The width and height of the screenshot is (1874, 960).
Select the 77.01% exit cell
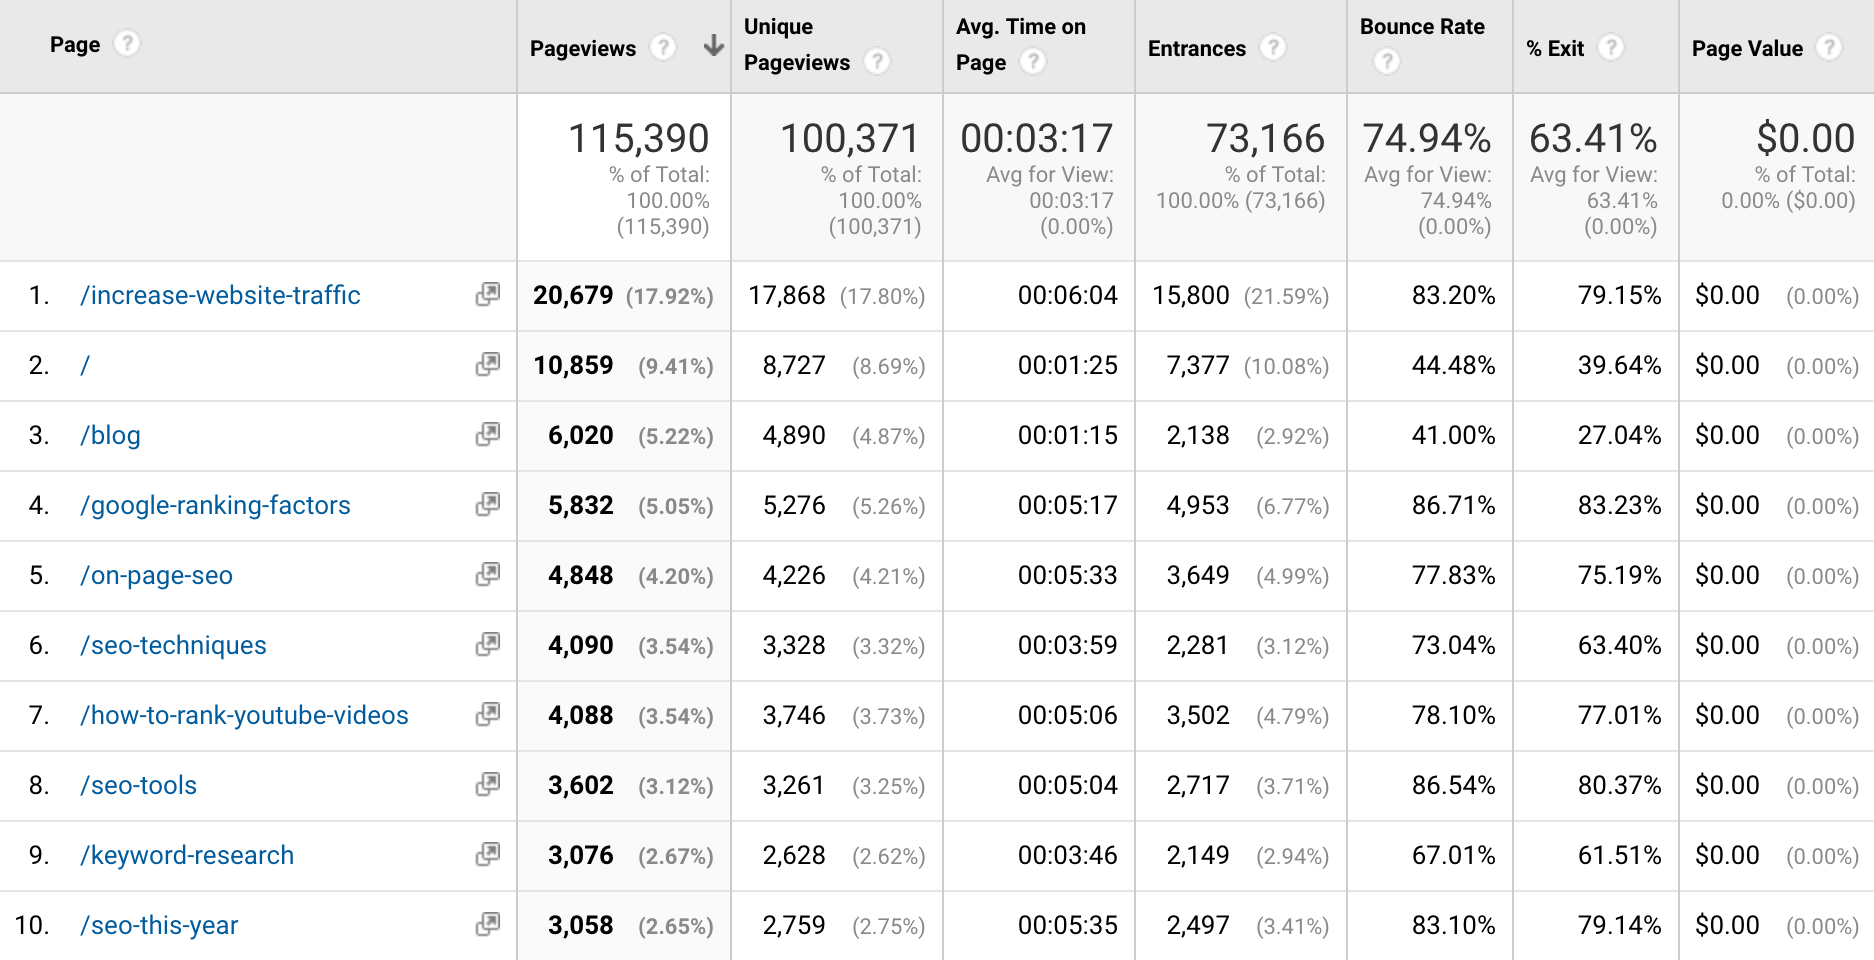1619,715
